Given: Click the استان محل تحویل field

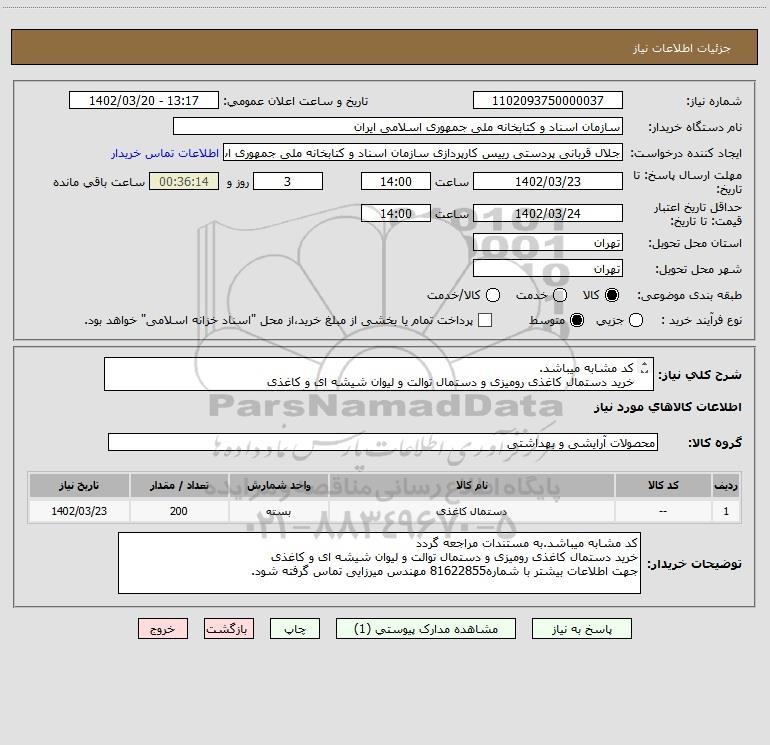Looking at the screenshot, I should (548, 243).
